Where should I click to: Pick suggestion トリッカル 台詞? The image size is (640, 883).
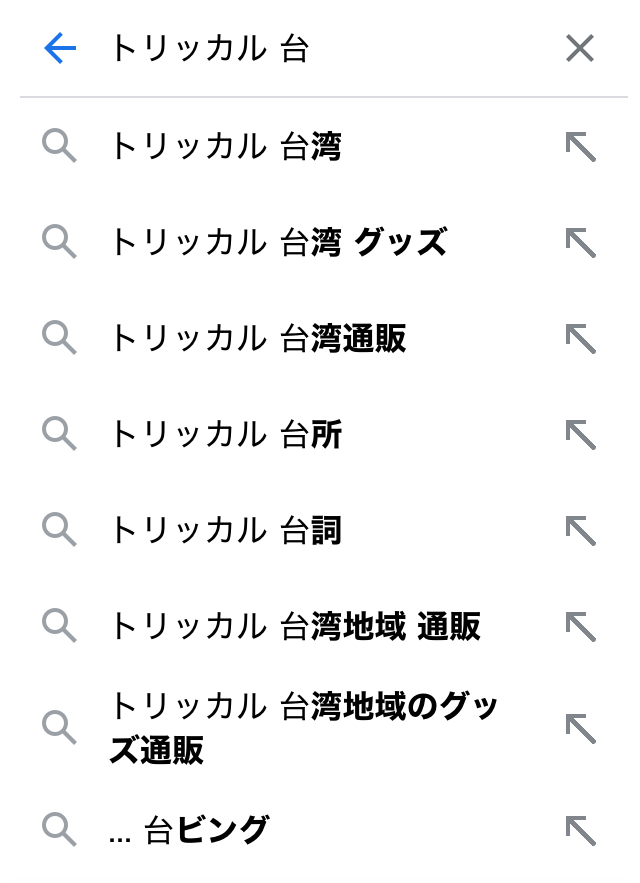click(x=226, y=531)
